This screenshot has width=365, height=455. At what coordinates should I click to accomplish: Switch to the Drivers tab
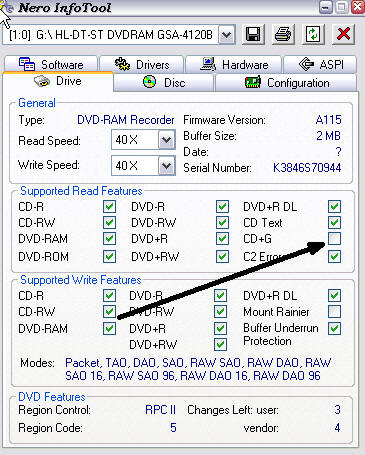142,64
